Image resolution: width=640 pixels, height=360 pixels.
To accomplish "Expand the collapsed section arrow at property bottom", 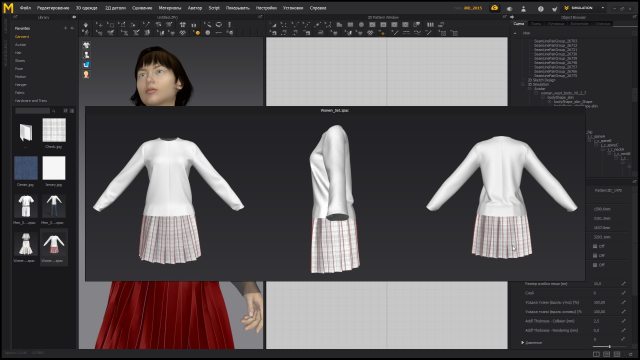I will coord(522,342).
